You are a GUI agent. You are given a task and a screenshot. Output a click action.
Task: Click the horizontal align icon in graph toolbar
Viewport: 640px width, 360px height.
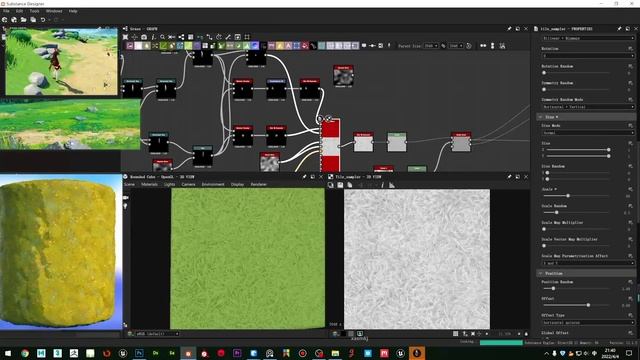coord(483,46)
